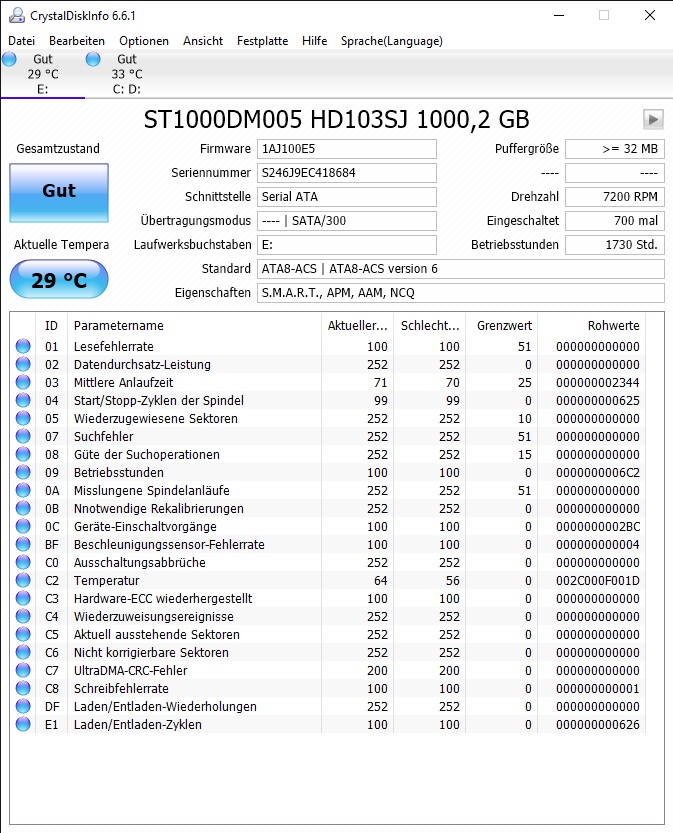Screen dimensions: 673x833
Task: Click status orb of Wiederzuweisungsereignisse row
Action: [23, 617]
